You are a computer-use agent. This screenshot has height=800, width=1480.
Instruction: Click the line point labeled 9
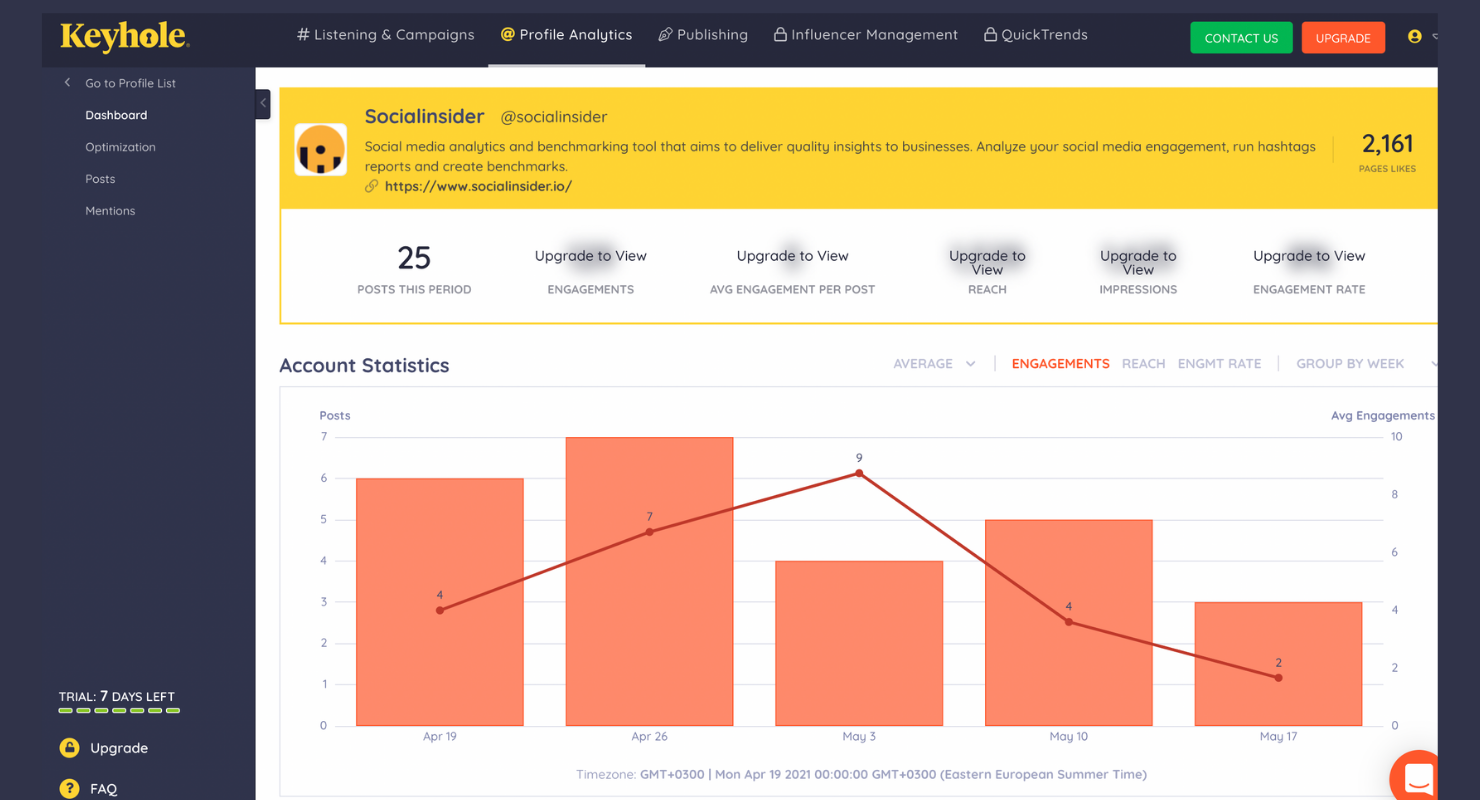pyautogui.click(x=859, y=473)
